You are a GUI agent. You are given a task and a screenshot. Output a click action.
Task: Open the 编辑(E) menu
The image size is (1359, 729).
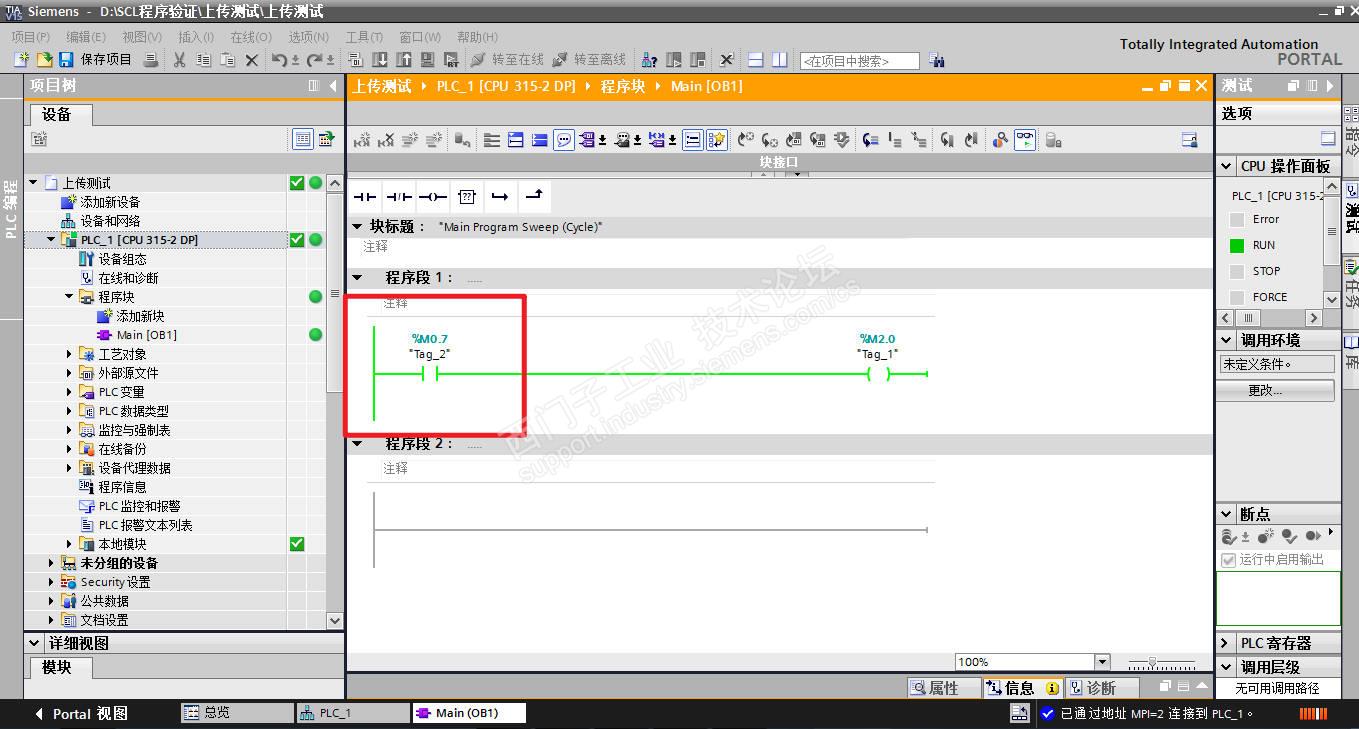click(86, 37)
